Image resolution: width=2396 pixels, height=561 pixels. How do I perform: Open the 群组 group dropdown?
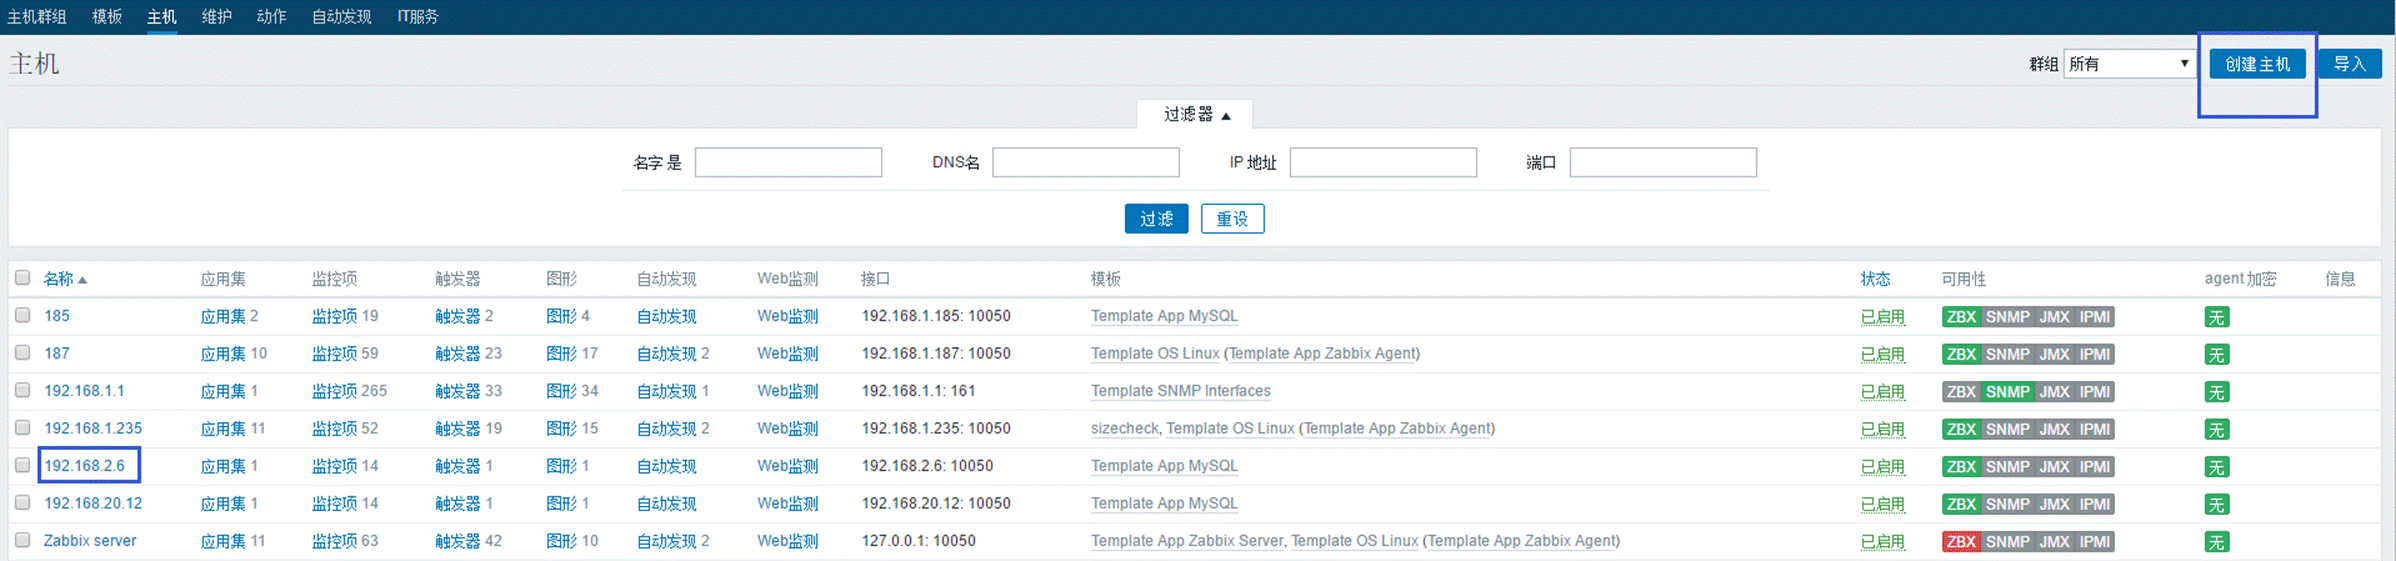2128,64
